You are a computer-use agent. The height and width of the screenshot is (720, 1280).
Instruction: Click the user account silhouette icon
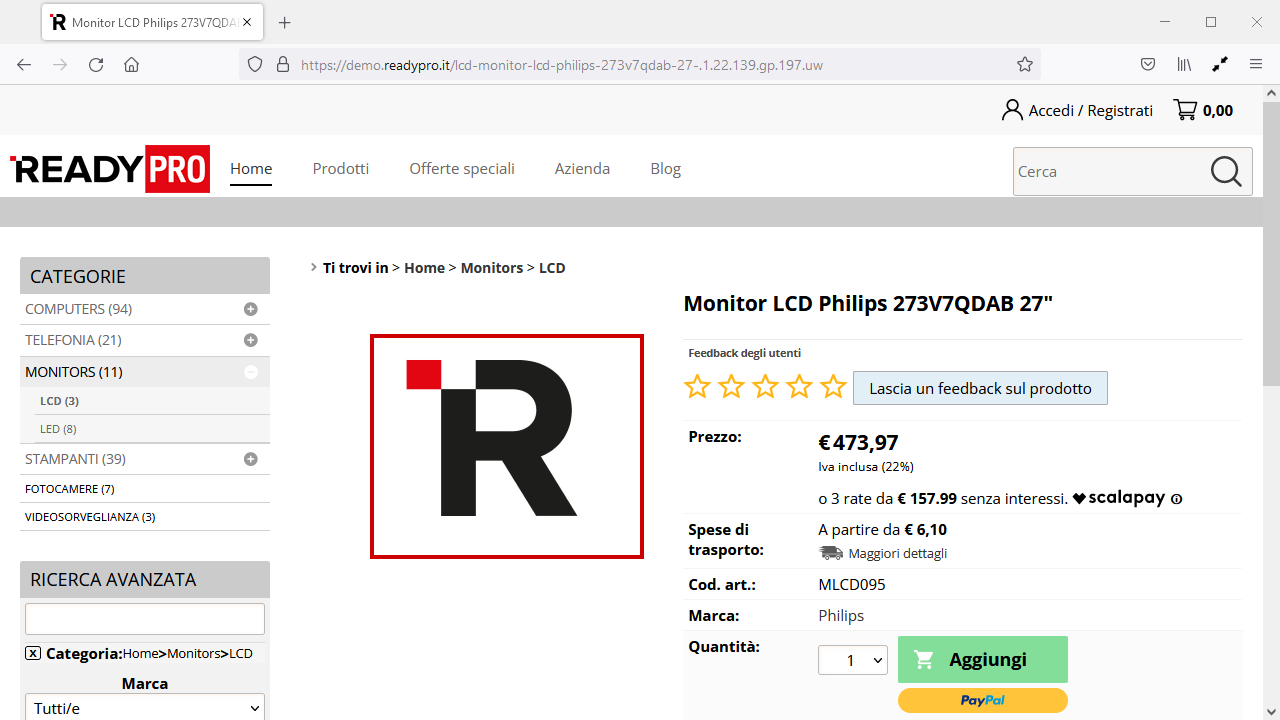pyautogui.click(x=1012, y=110)
